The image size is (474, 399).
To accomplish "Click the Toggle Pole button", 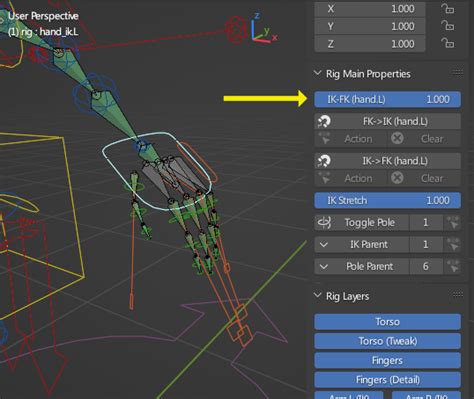I will pos(362,222).
